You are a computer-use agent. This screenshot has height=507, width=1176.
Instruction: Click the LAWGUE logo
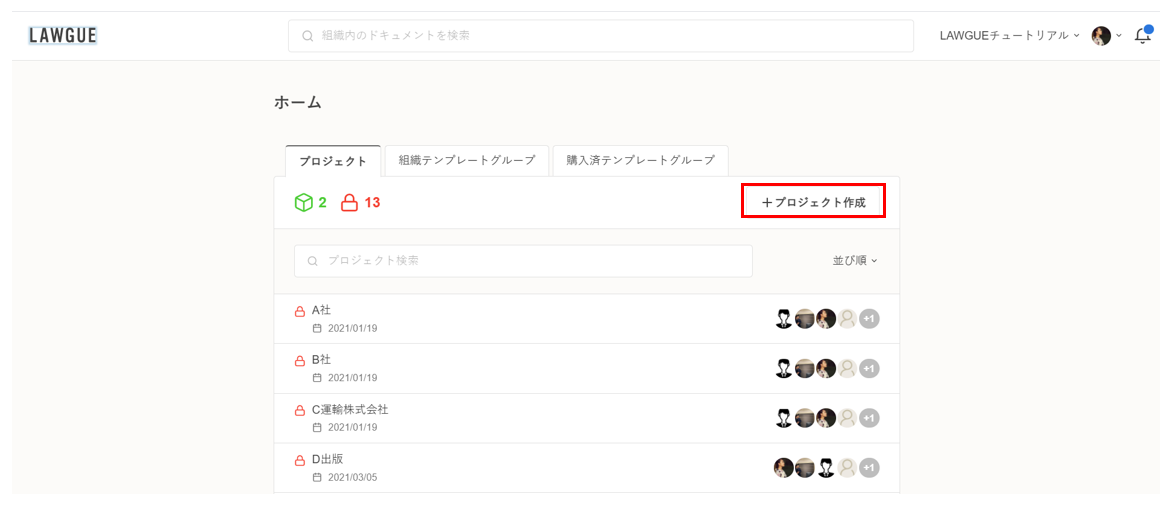(x=62, y=36)
